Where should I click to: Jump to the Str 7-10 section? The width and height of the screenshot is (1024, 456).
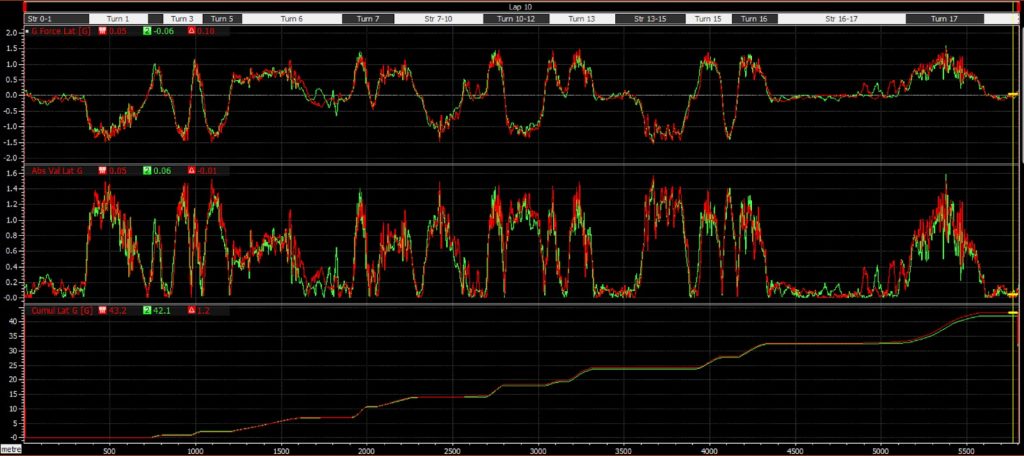(x=436, y=19)
